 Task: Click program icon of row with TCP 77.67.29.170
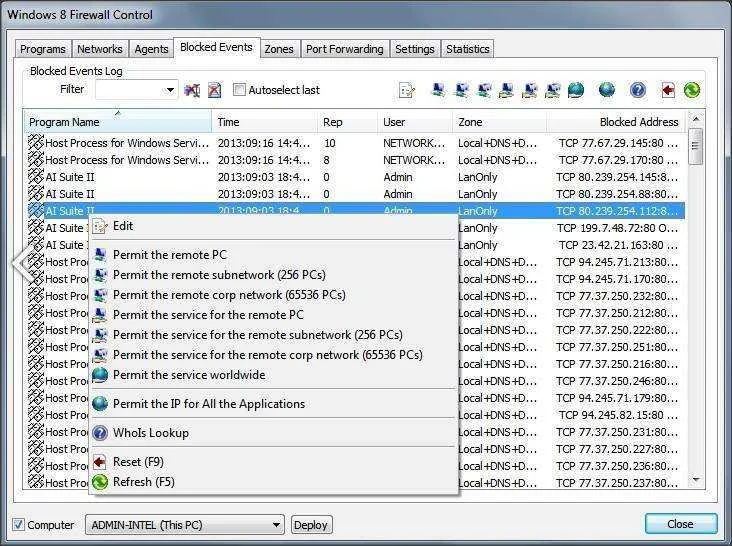click(36, 160)
